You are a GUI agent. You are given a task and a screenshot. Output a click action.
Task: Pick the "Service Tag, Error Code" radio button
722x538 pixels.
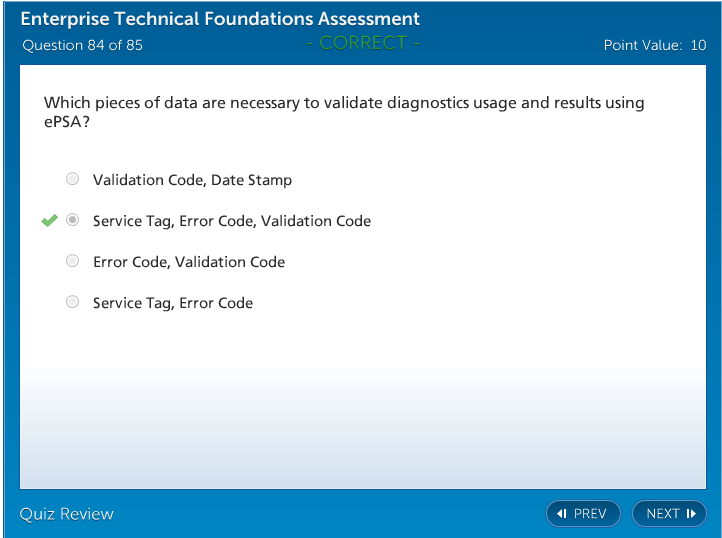(x=72, y=302)
